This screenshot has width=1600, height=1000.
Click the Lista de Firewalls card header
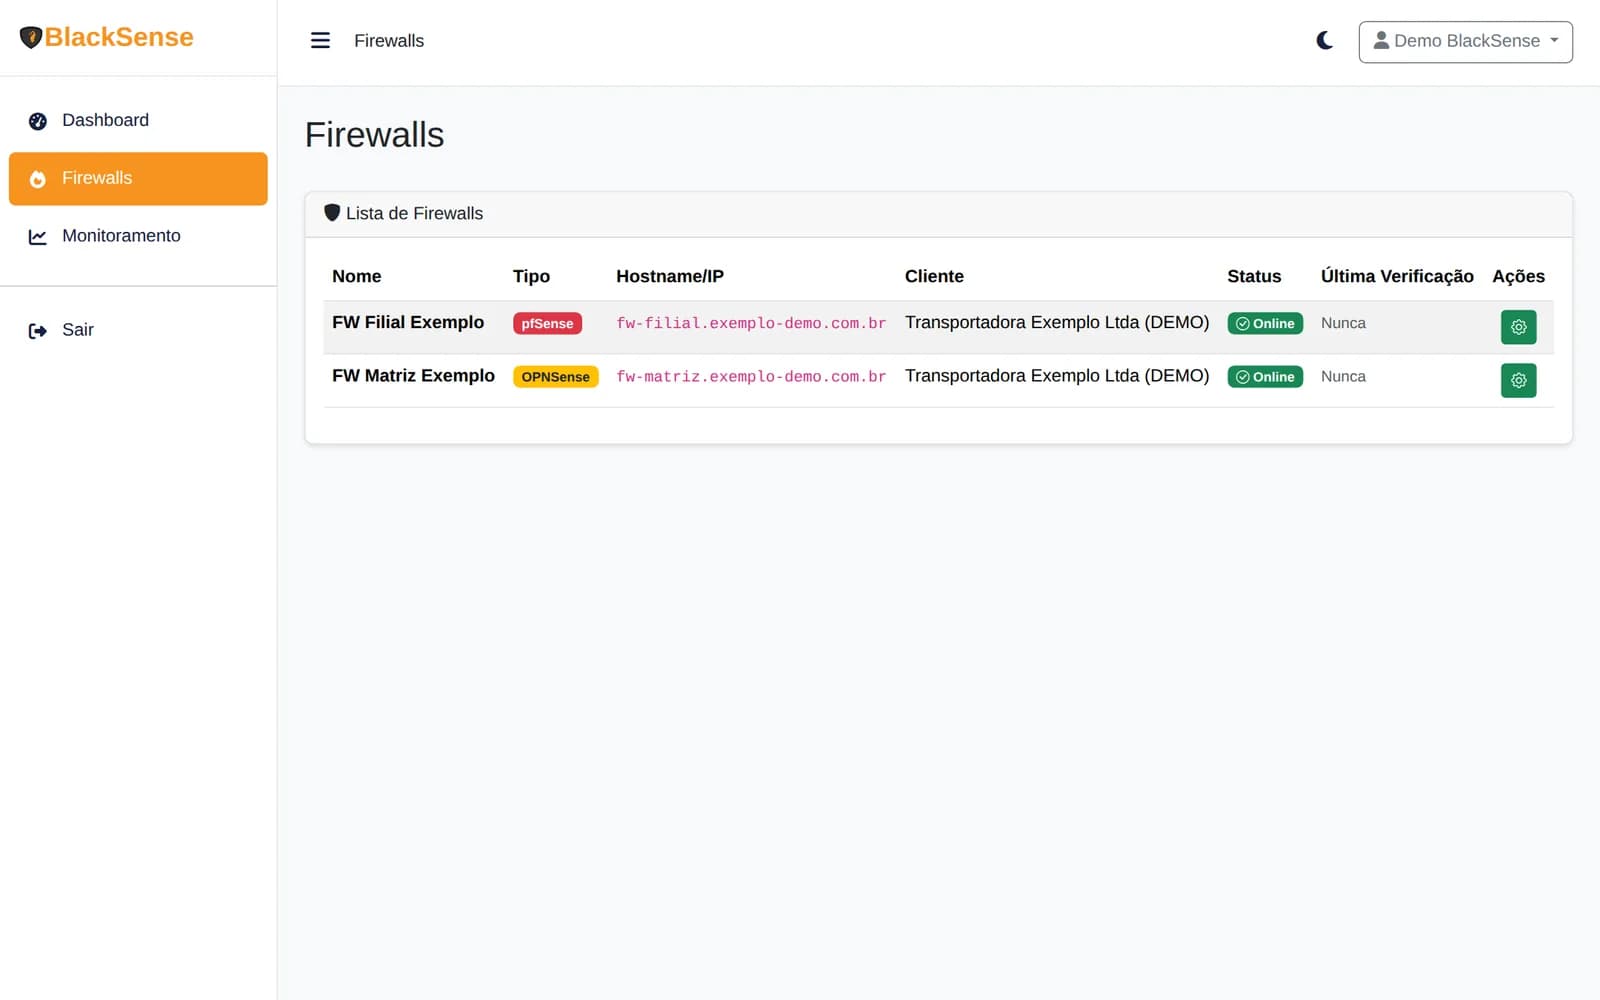(x=938, y=214)
